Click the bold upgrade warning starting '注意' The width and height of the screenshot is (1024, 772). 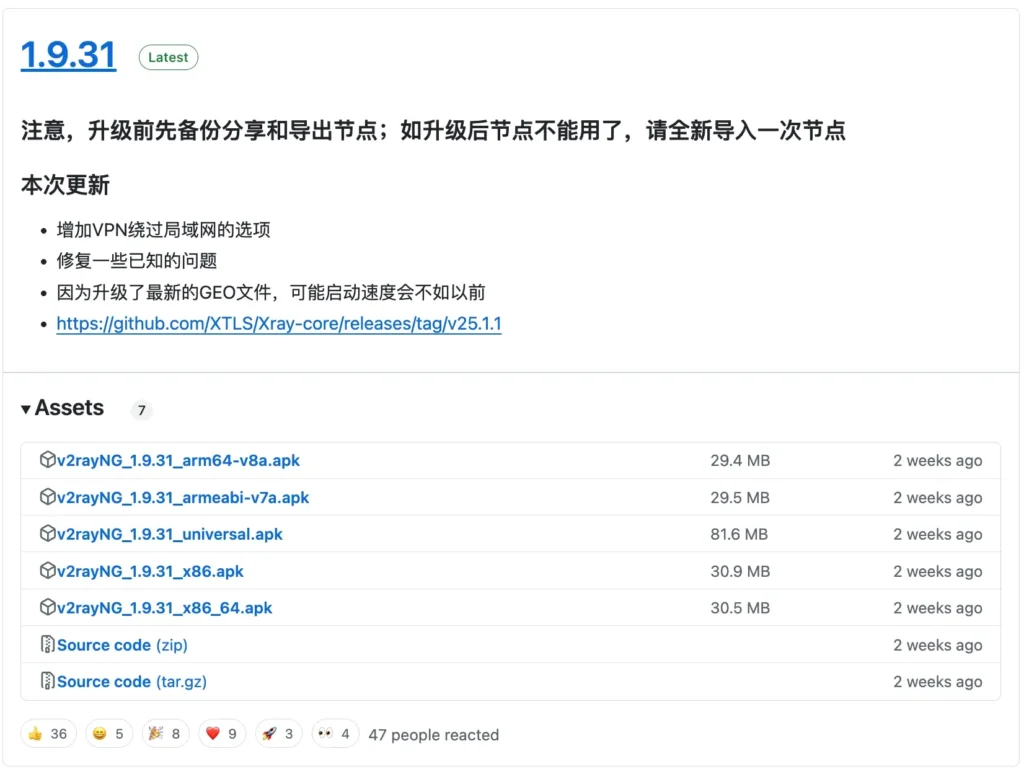click(x=434, y=131)
